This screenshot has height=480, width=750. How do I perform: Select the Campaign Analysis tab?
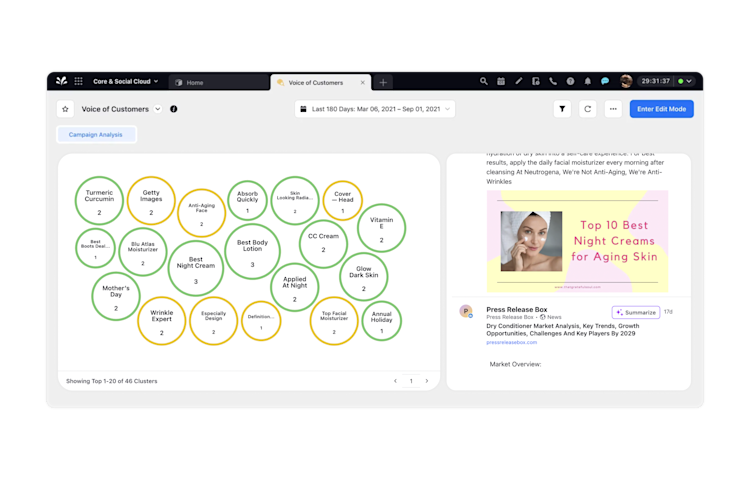click(96, 135)
